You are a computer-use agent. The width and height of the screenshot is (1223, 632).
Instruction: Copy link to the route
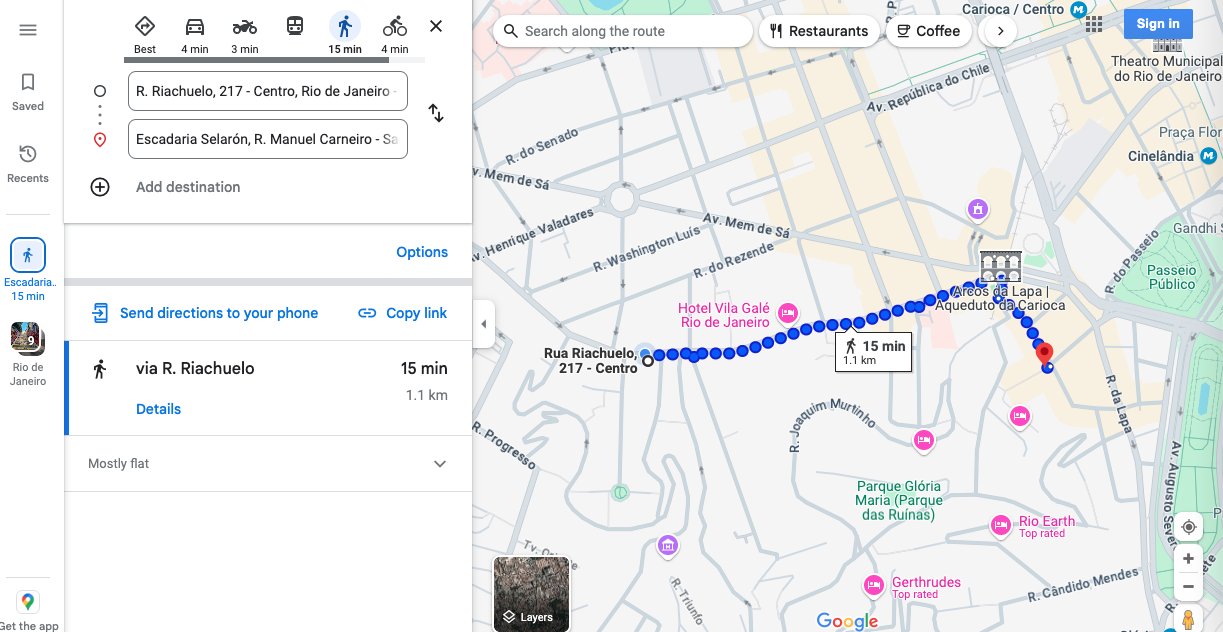(403, 313)
